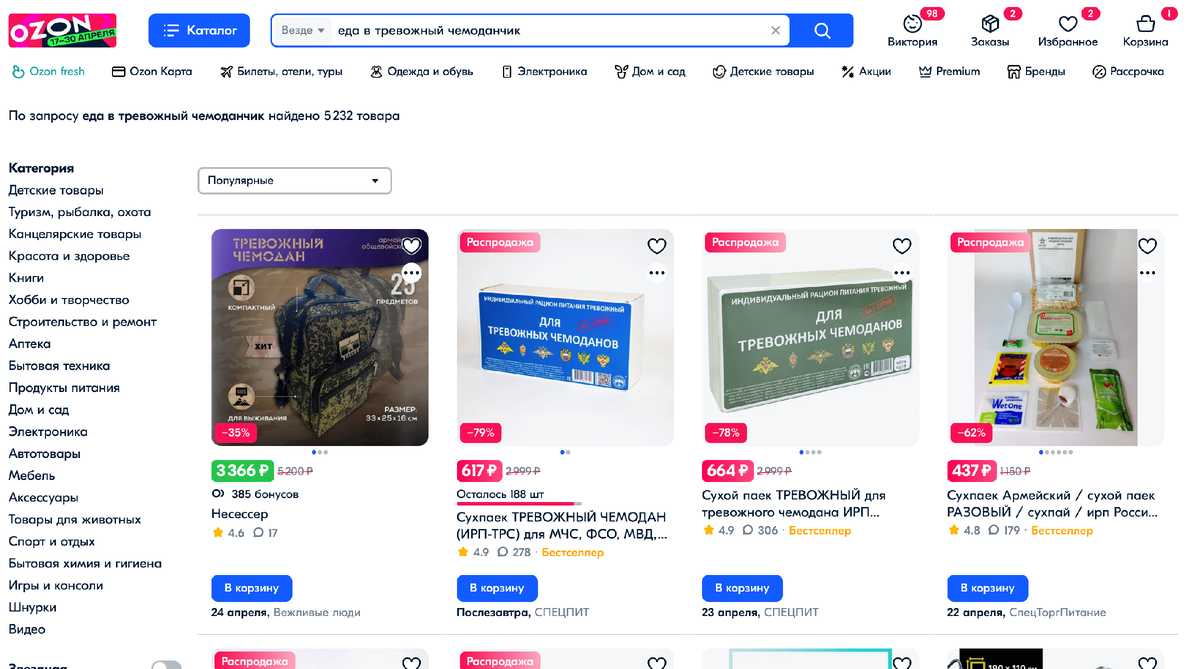Screen dimensions: 1200x669
Task: Add 437 ₽ Сухпаек Армейский to cart
Action: (988, 588)
